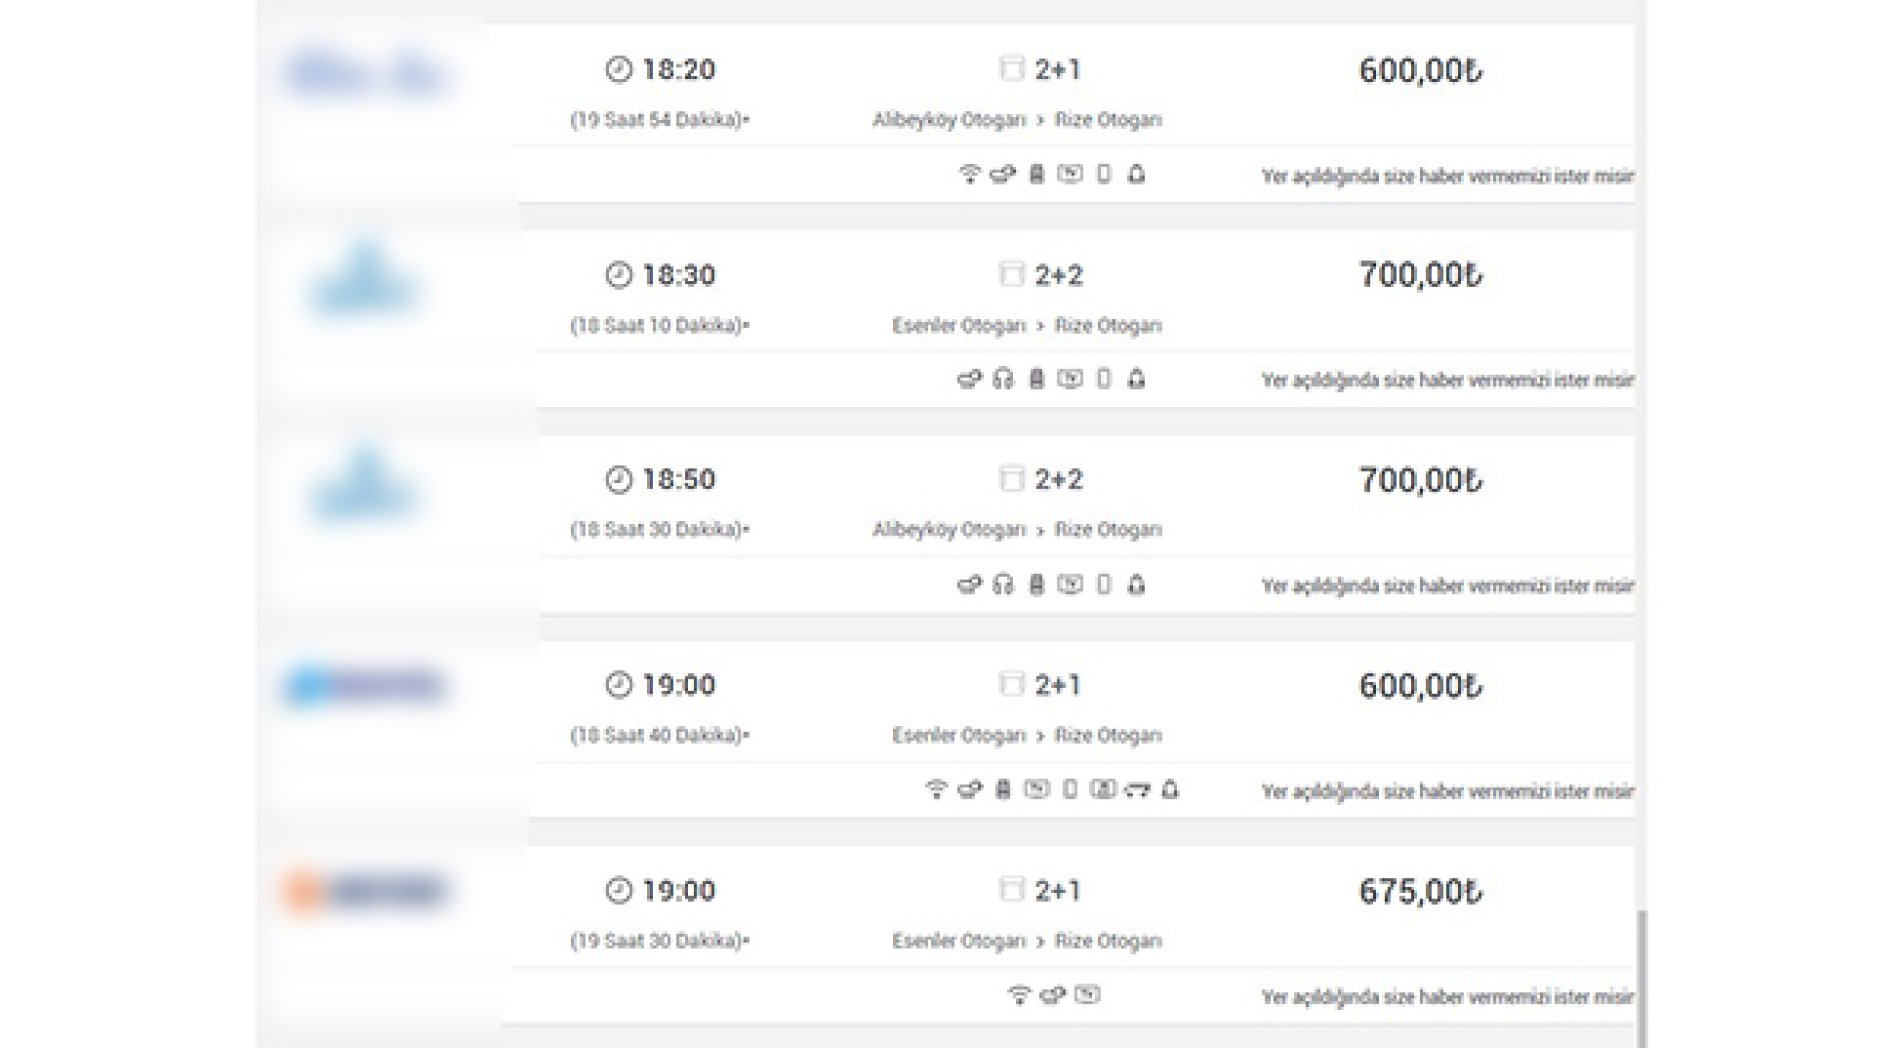This screenshot has width=1903, height=1048.
Task: Click the clock icon beside the 18:20 departure
Action: (x=619, y=69)
